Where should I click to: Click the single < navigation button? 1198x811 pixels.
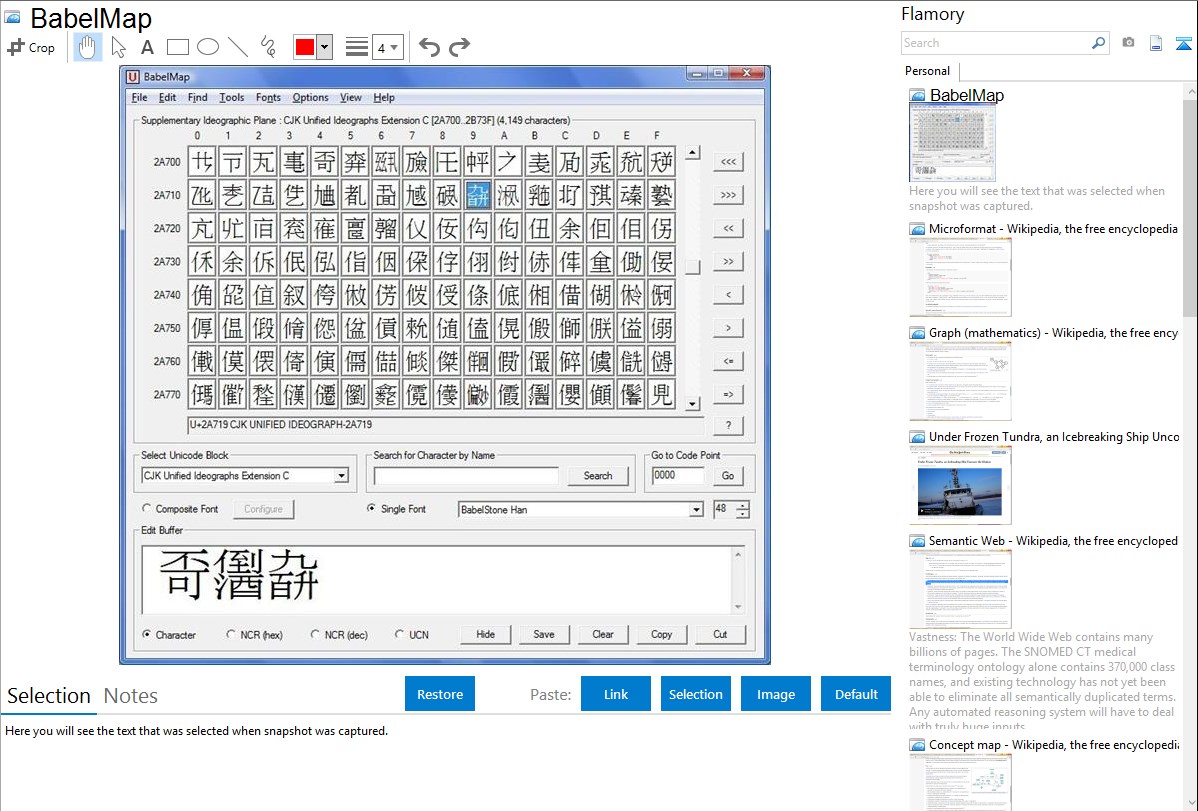728,295
